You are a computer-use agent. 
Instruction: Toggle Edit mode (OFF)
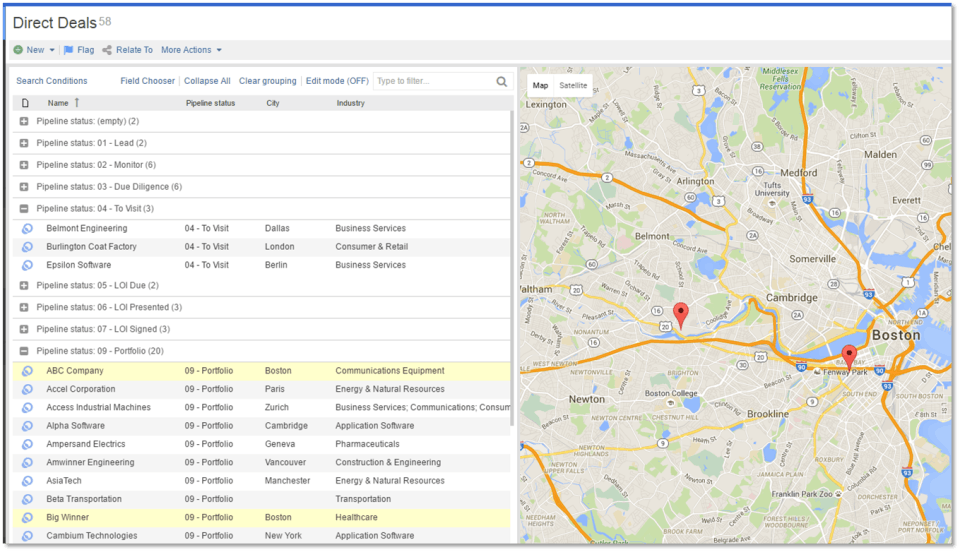click(x=337, y=81)
